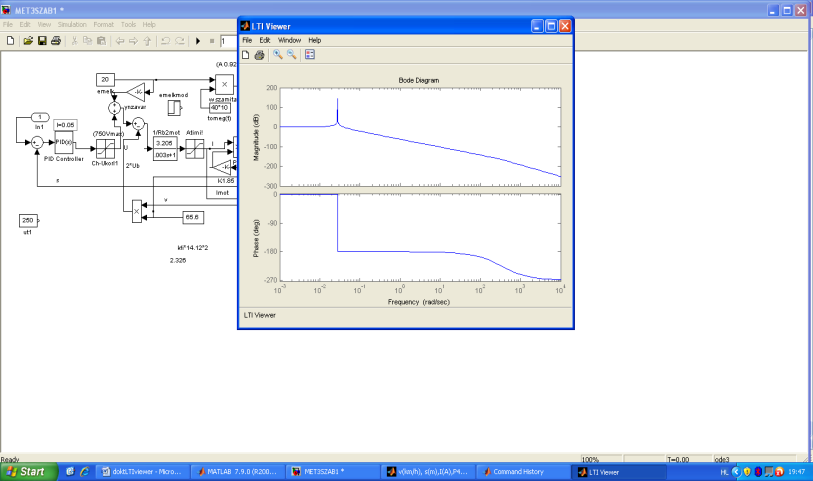Navigate forward arrow in Simulink toolbar
Image resolution: width=813 pixels, height=481 pixels.
(133, 40)
